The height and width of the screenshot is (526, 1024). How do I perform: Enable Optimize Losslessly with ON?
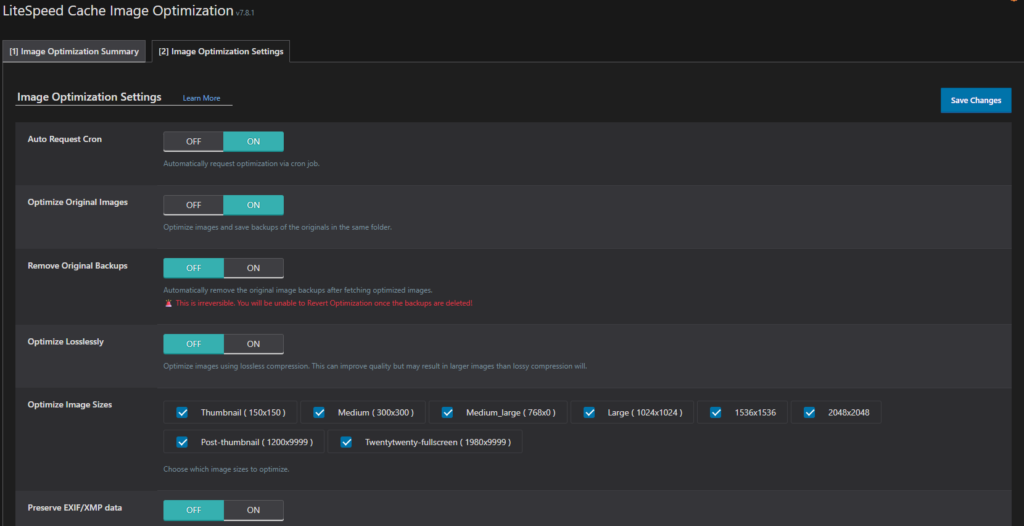[253, 344]
